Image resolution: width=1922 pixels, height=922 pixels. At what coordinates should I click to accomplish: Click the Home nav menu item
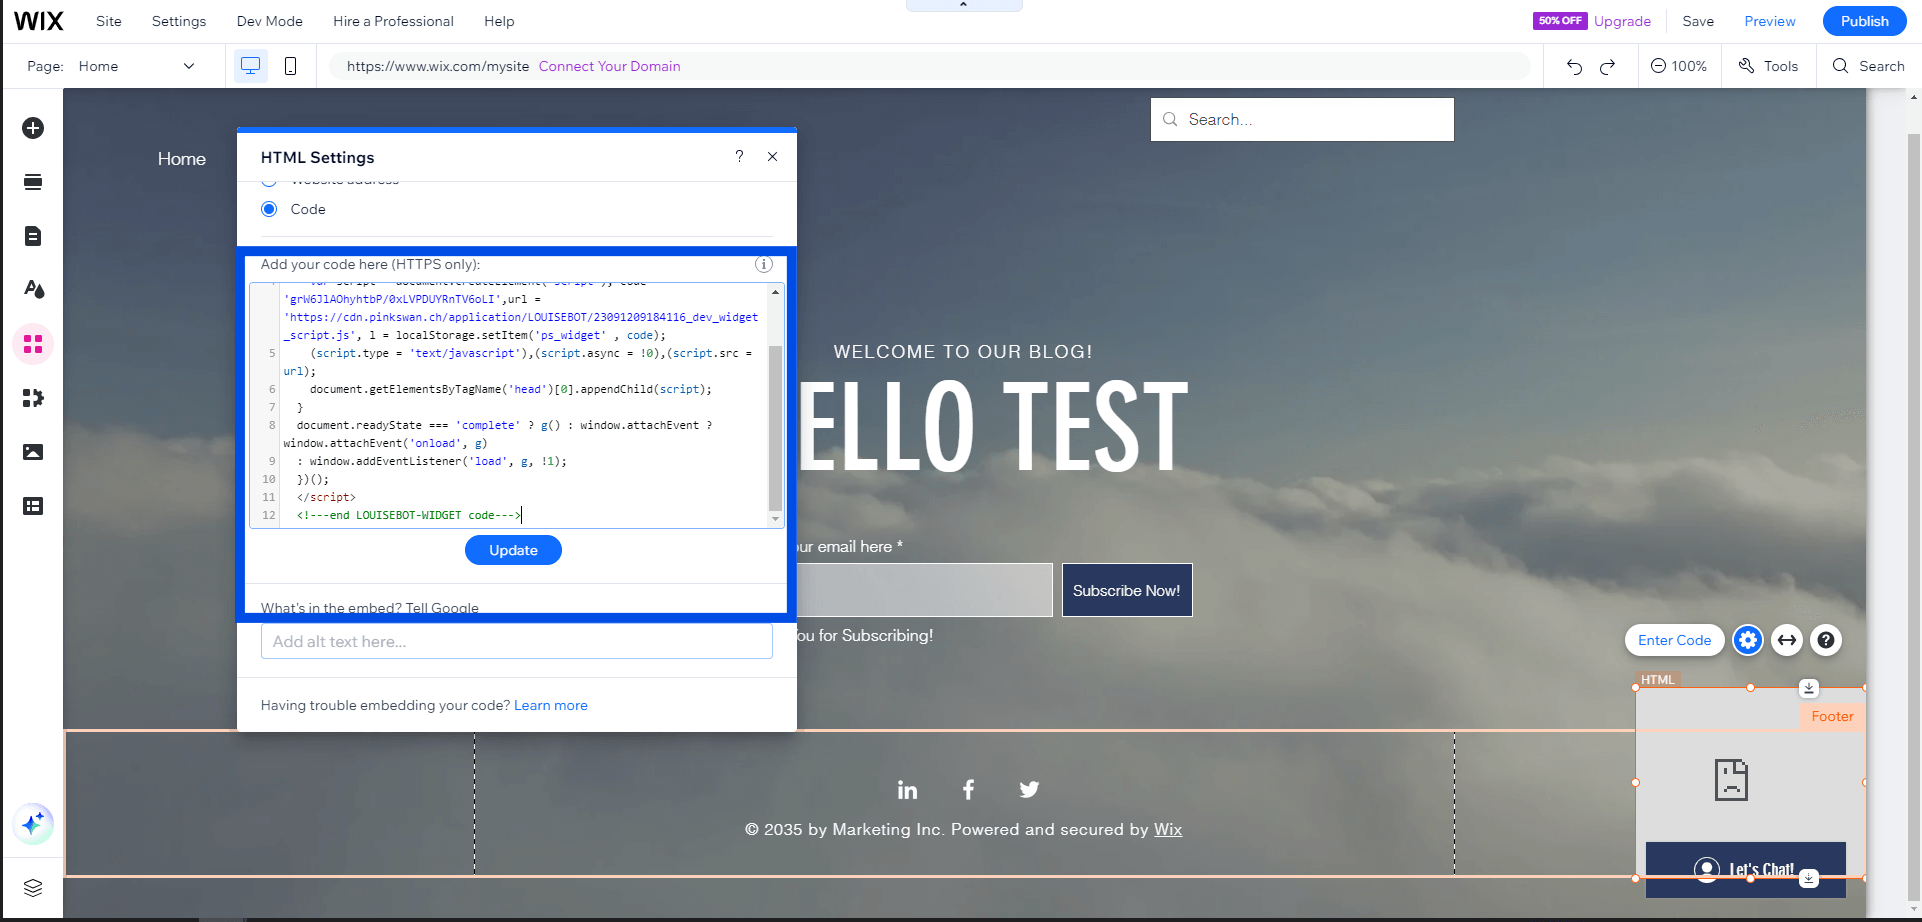coord(182,159)
